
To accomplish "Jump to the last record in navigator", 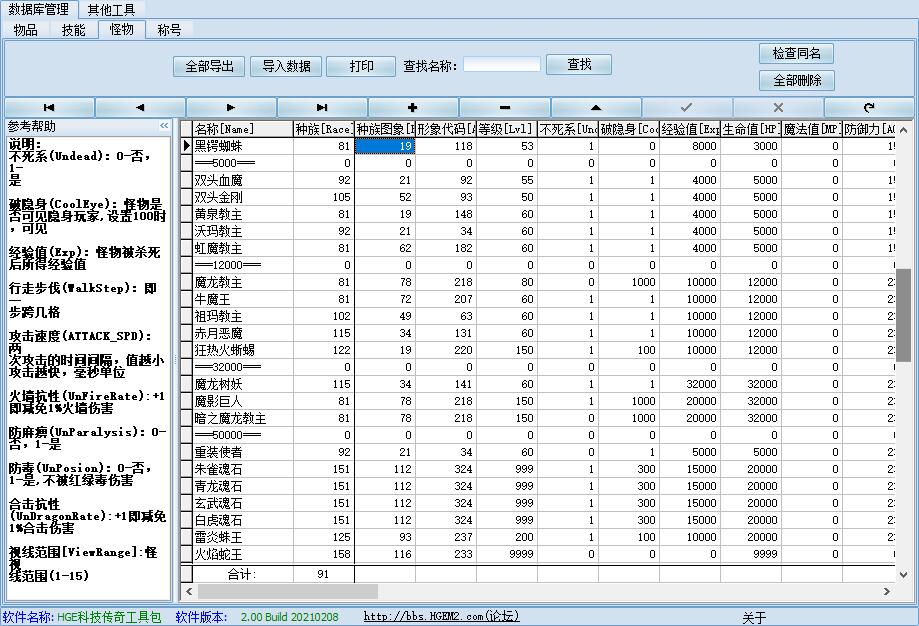I will 322,107.
